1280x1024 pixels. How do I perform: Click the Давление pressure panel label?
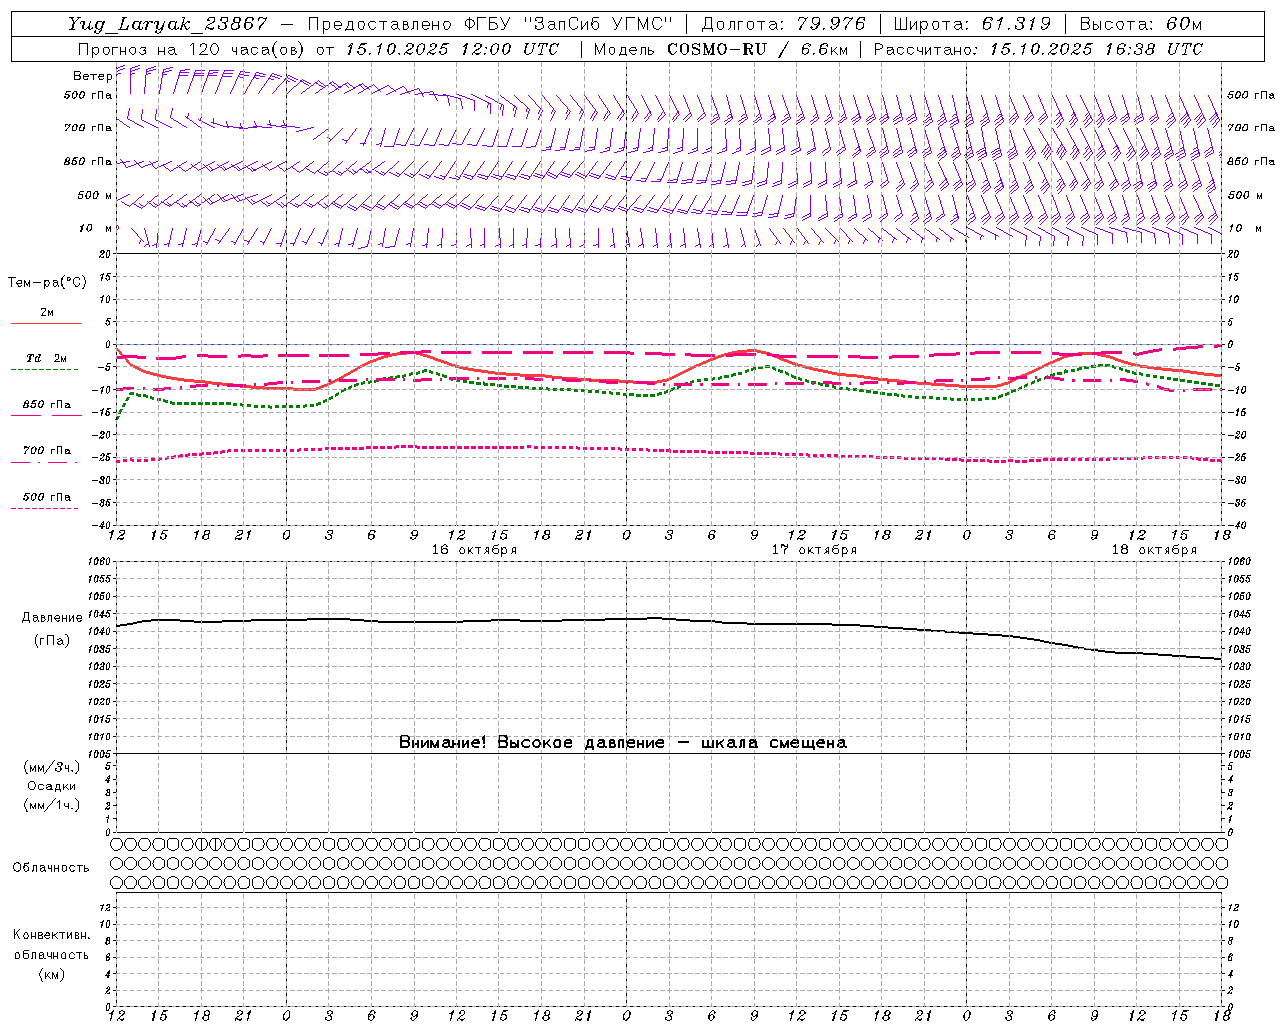[x=52, y=618]
